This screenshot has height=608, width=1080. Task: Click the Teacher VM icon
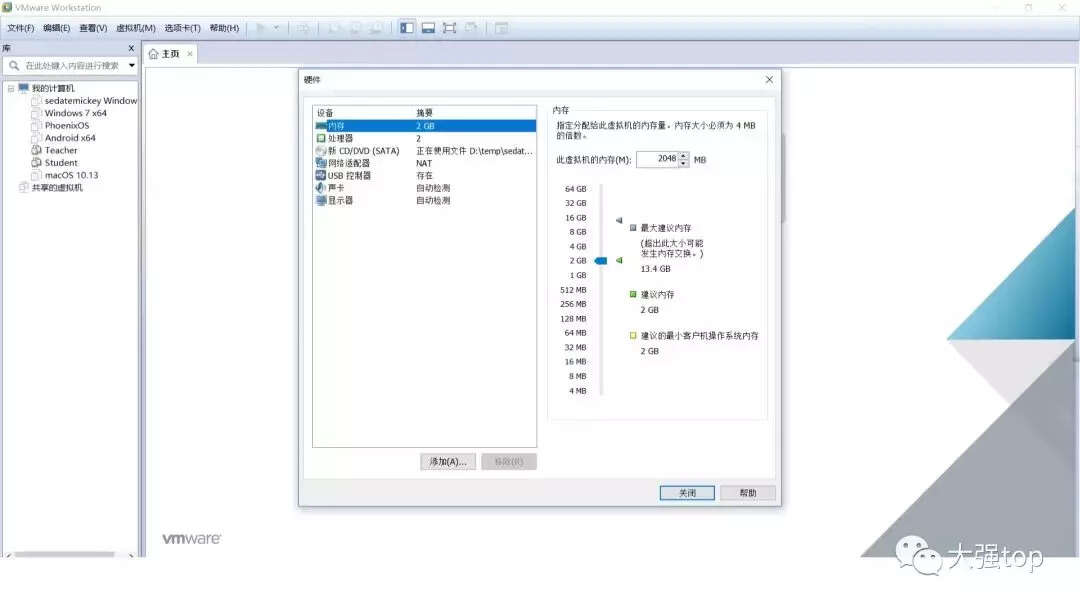click(x=37, y=150)
